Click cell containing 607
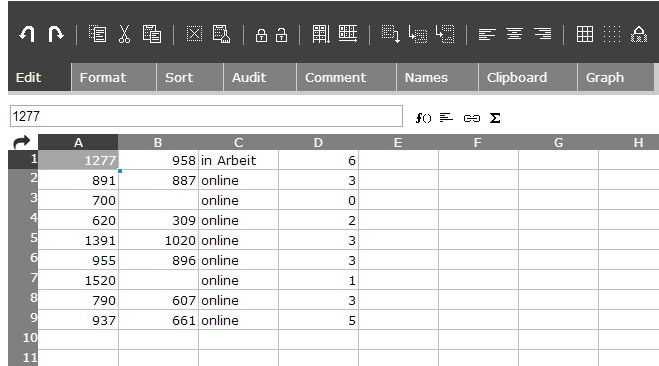The height and width of the screenshot is (366, 659). click(158, 300)
